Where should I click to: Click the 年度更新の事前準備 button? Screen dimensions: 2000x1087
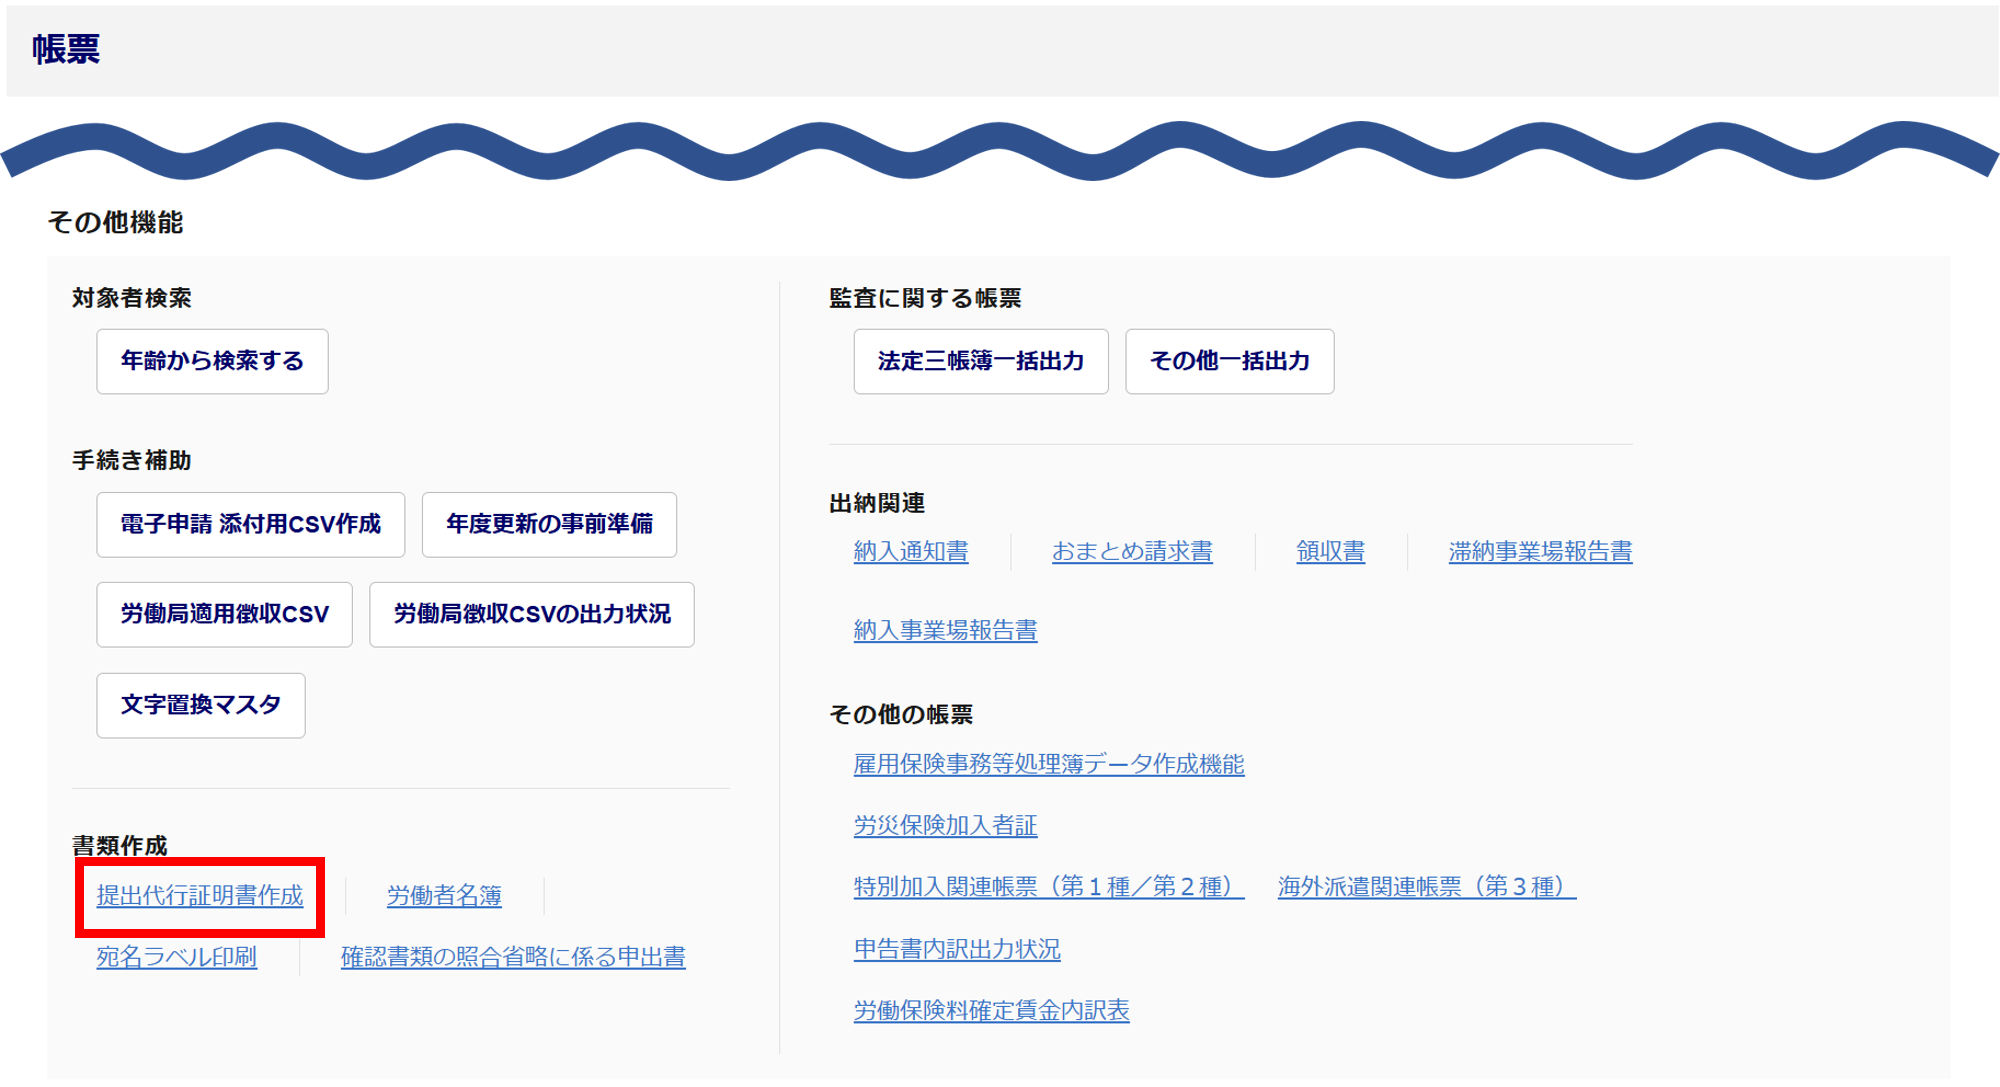click(x=549, y=524)
